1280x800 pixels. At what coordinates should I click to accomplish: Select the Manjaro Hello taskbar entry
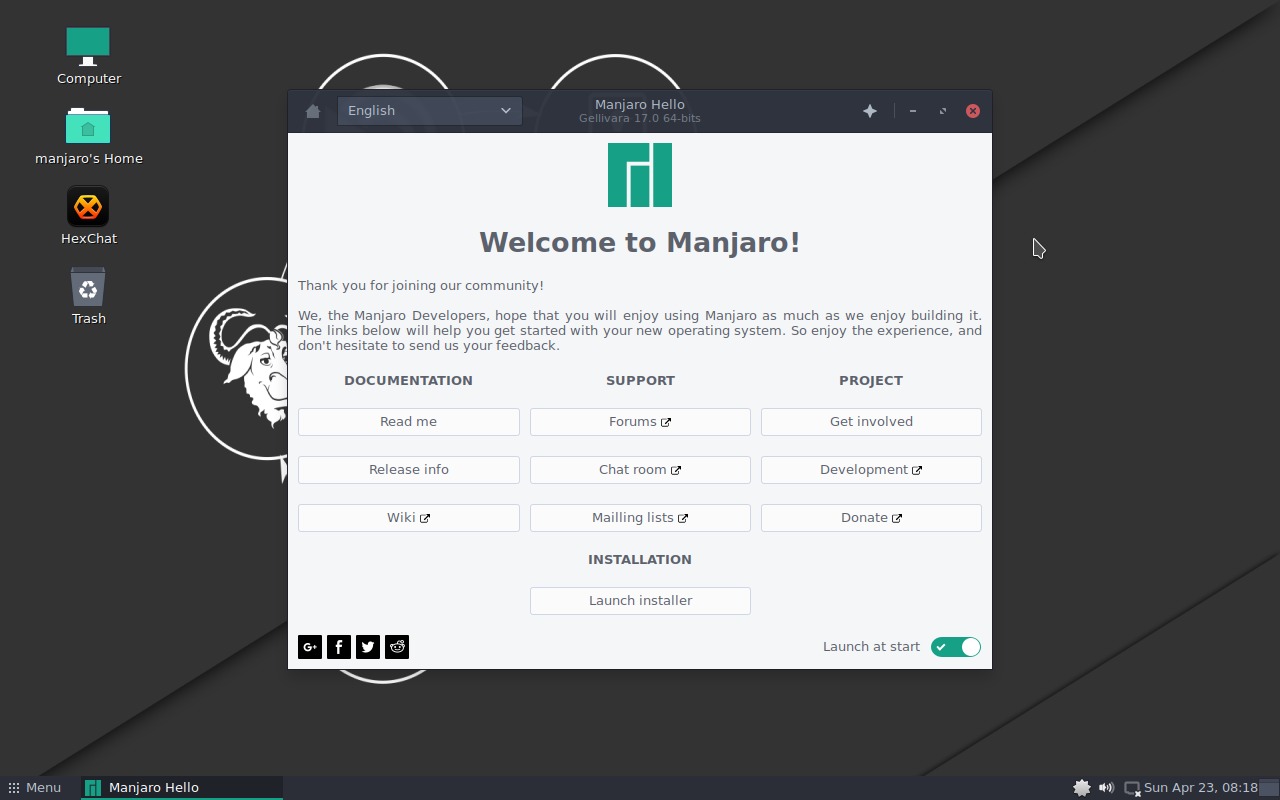click(155, 787)
